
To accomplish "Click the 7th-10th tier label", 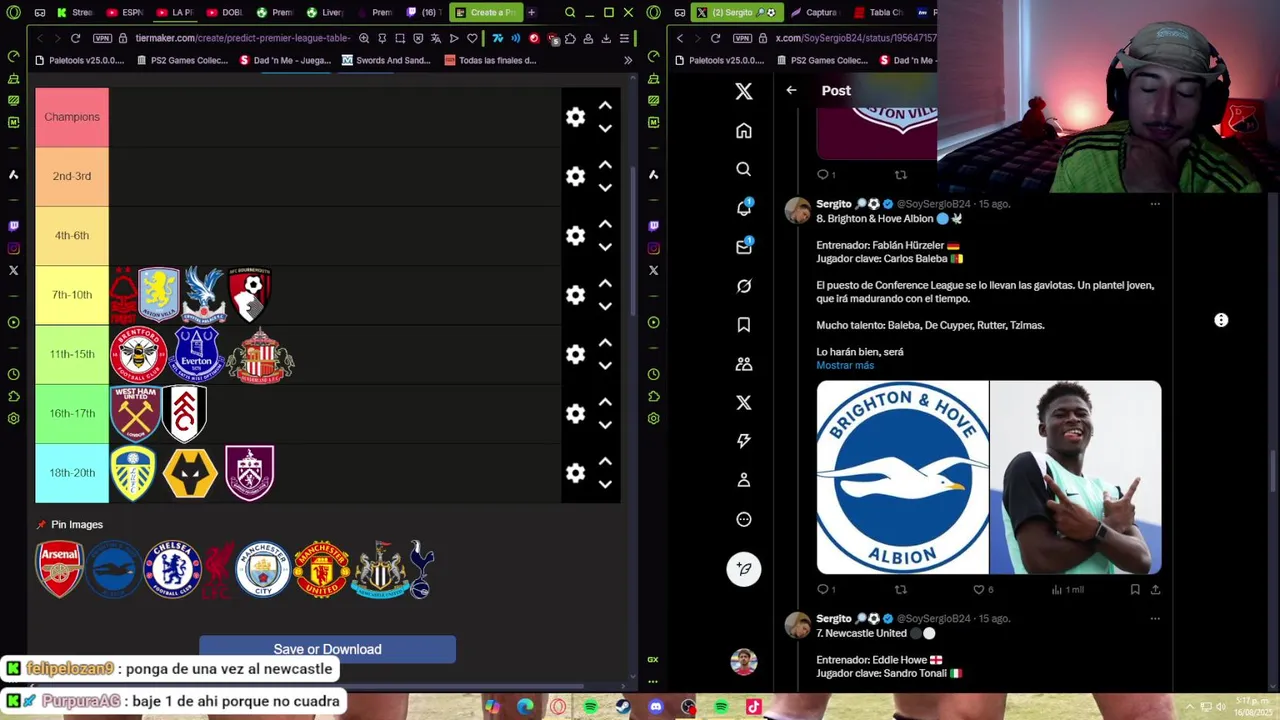I will tap(72, 295).
